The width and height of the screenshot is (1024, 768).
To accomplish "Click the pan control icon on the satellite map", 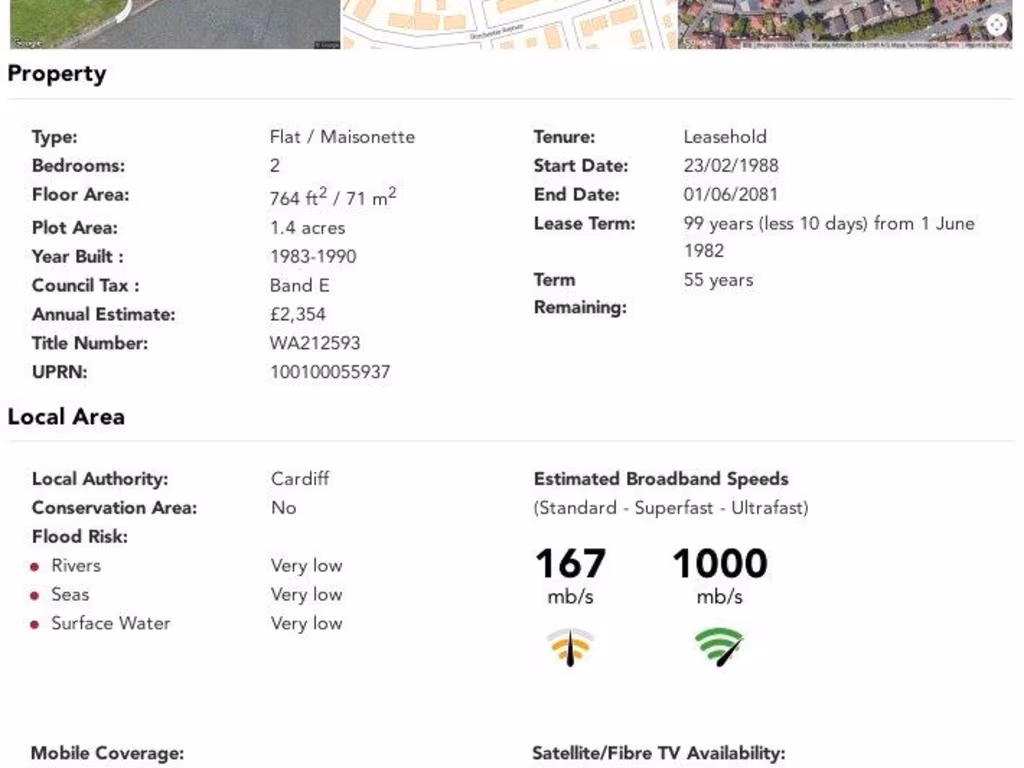I will click(996, 25).
